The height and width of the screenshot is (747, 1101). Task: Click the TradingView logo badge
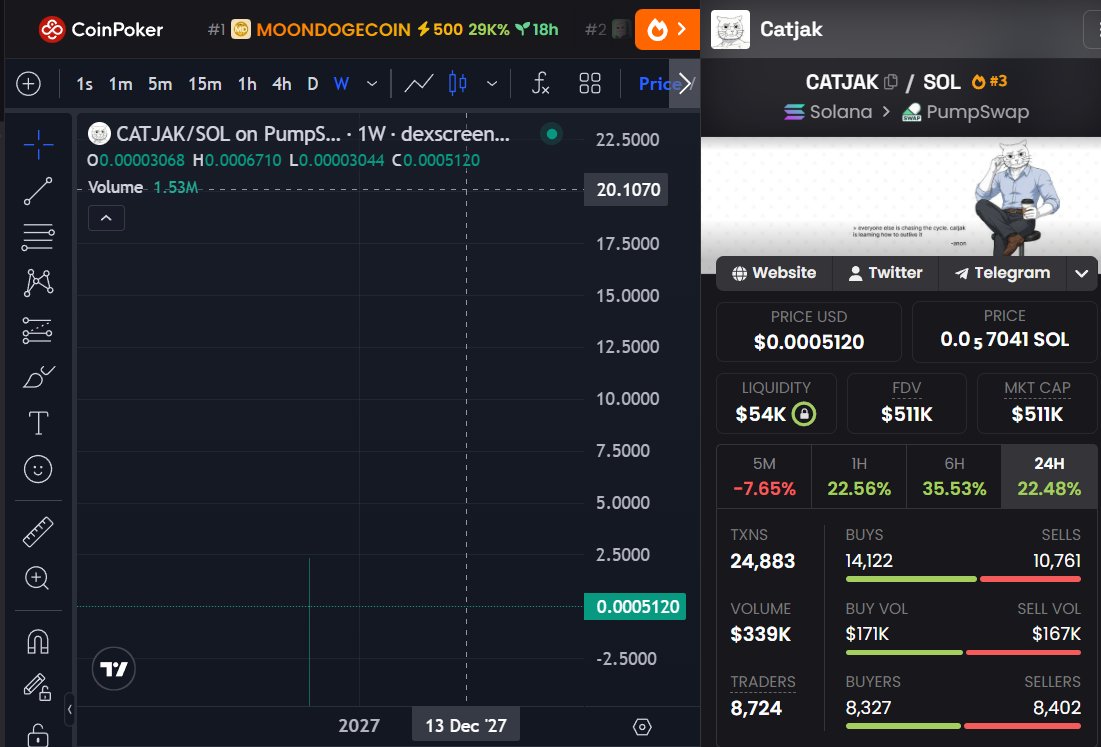click(114, 668)
